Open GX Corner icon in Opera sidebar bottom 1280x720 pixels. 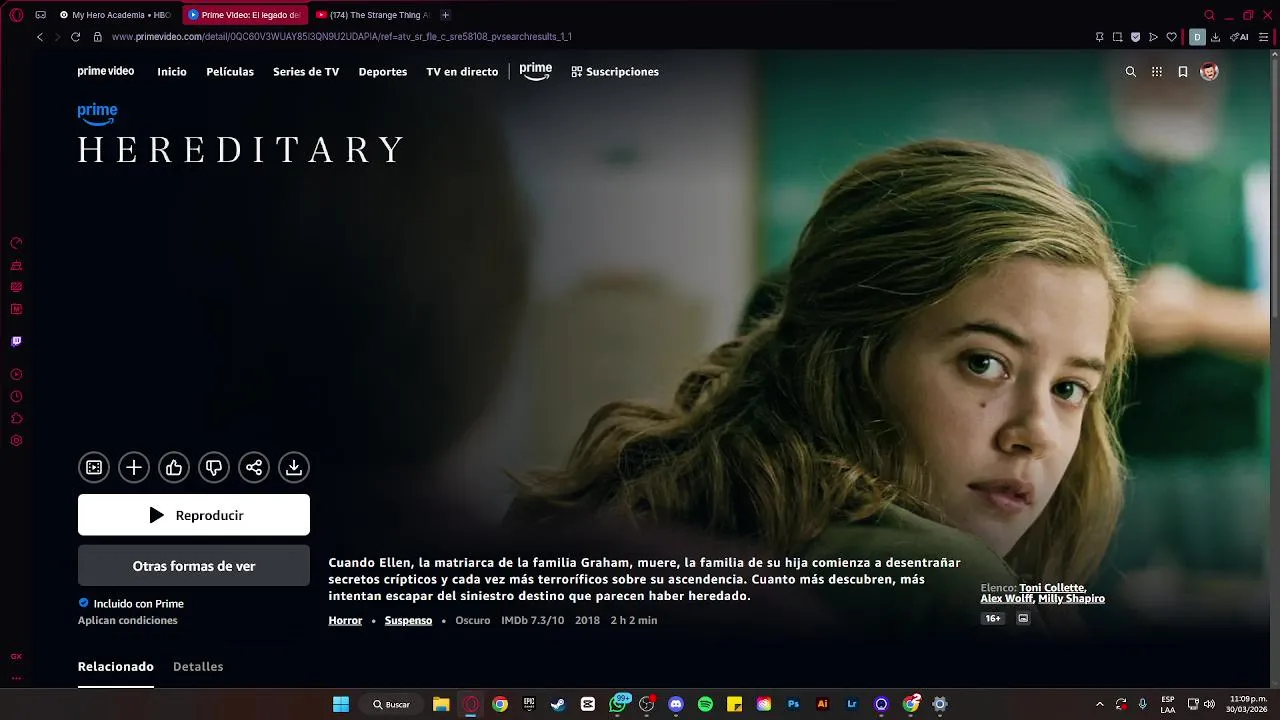(x=16, y=657)
